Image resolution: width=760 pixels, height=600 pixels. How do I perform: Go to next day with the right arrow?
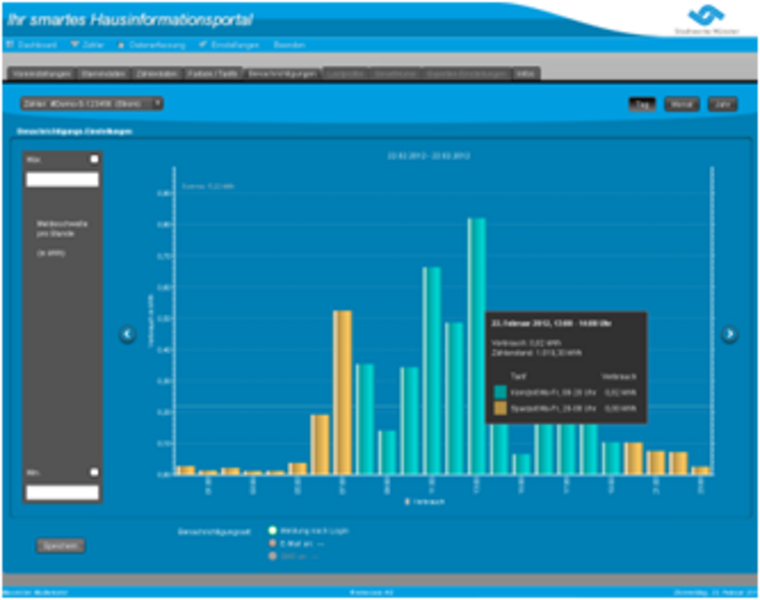coord(729,334)
